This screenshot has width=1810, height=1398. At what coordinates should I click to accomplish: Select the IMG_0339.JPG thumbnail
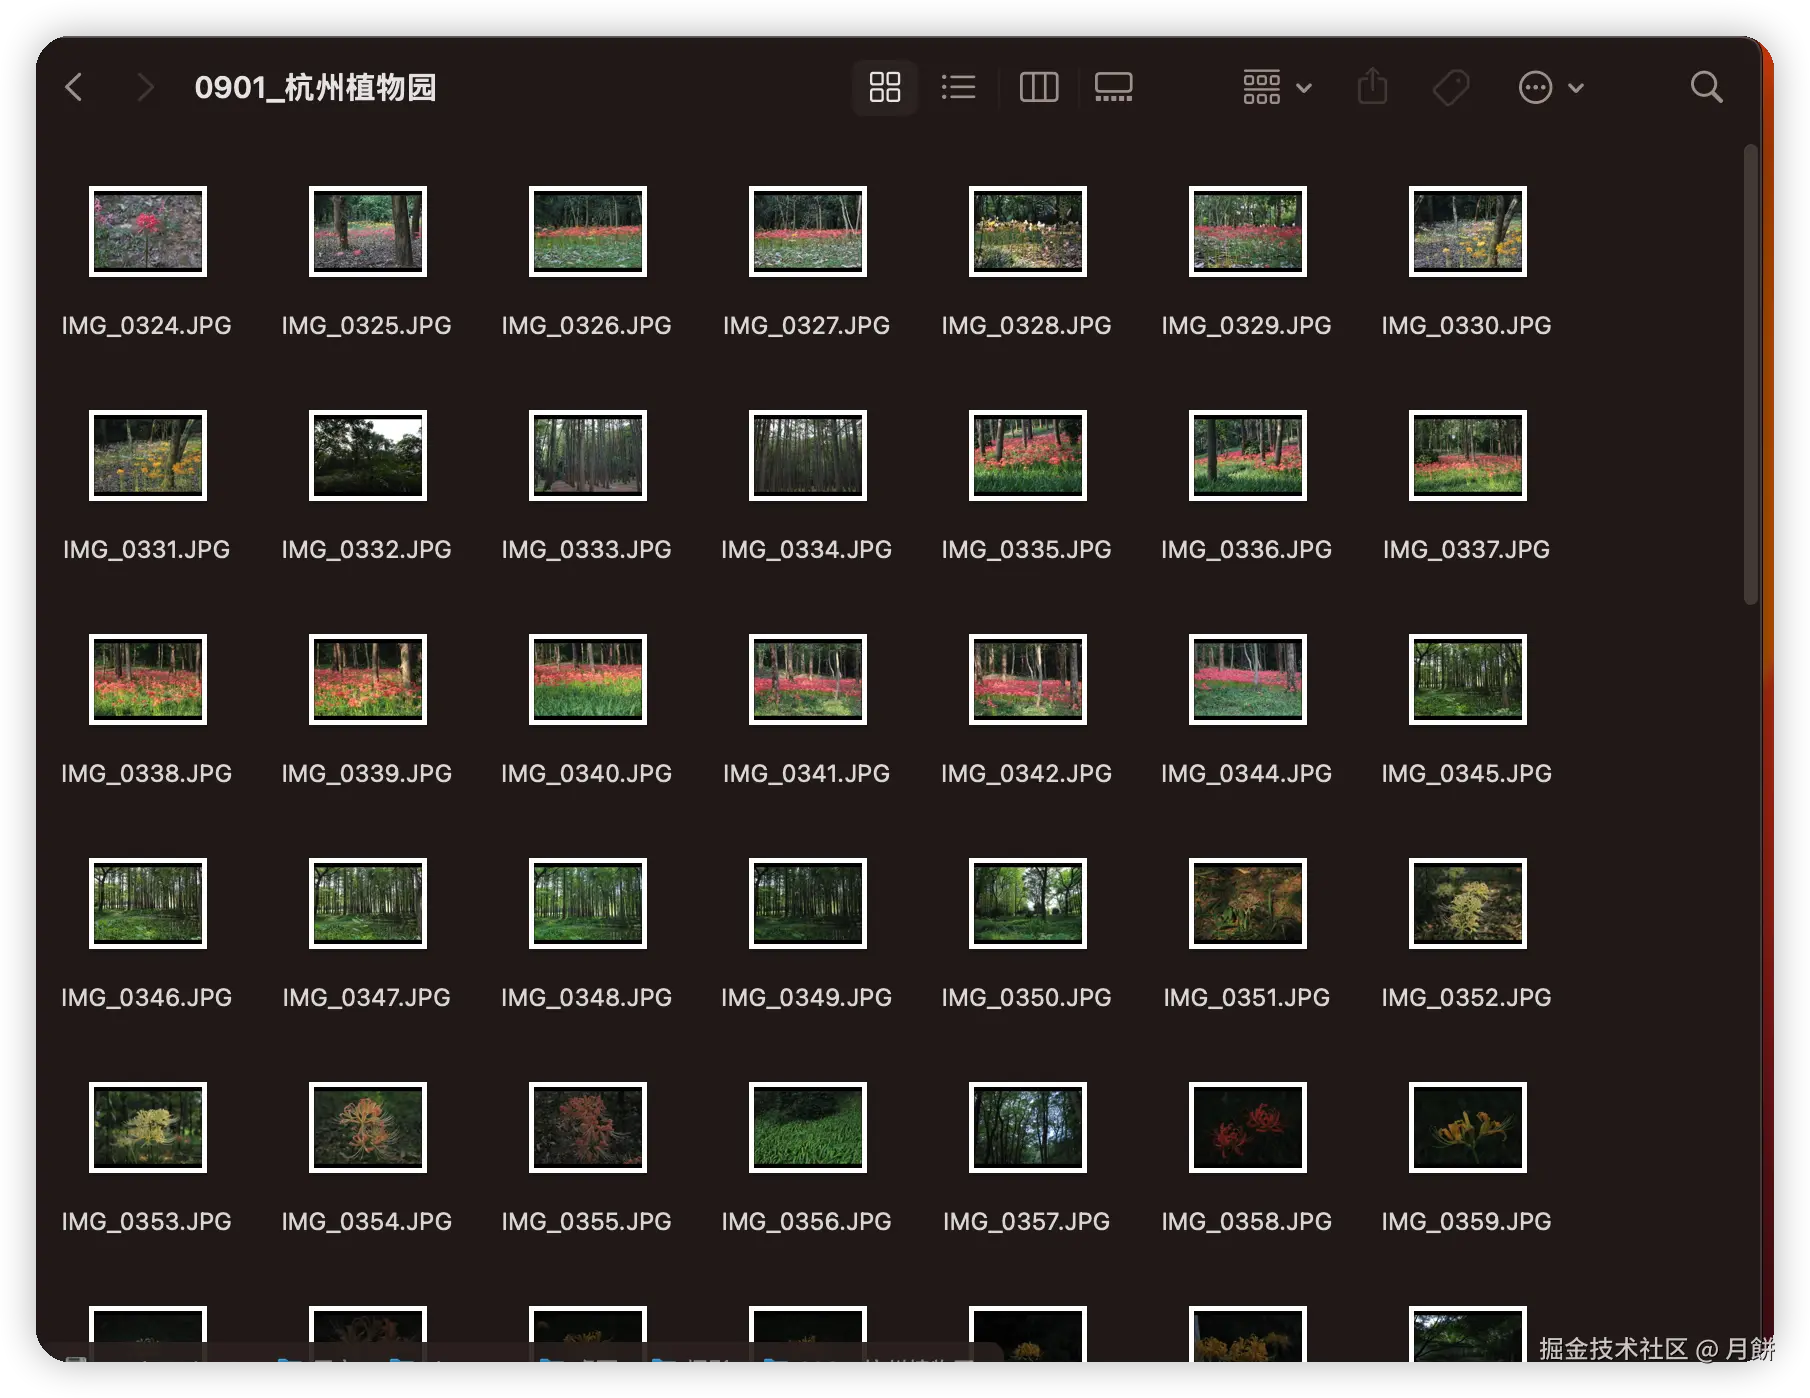pyautogui.click(x=368, y=679)
